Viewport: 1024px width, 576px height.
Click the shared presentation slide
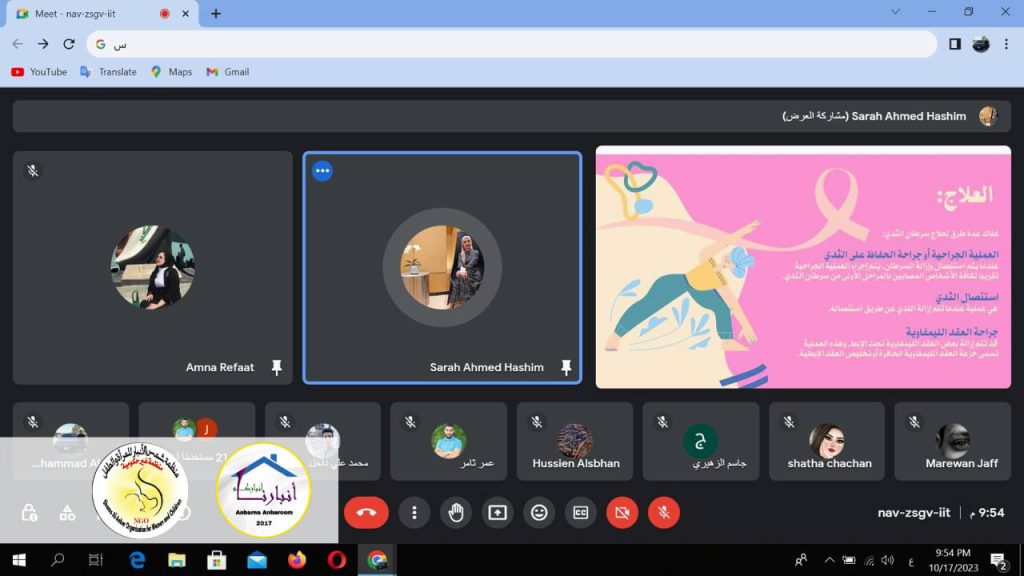[x=803, y=267]
